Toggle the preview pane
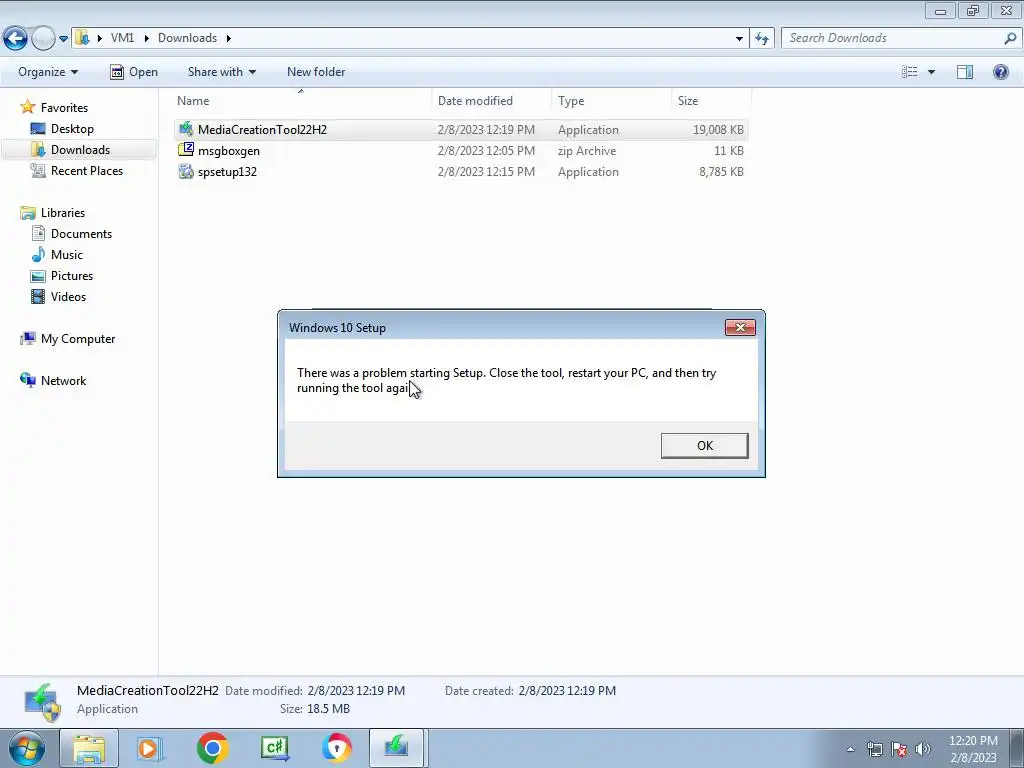 point(965,72)
